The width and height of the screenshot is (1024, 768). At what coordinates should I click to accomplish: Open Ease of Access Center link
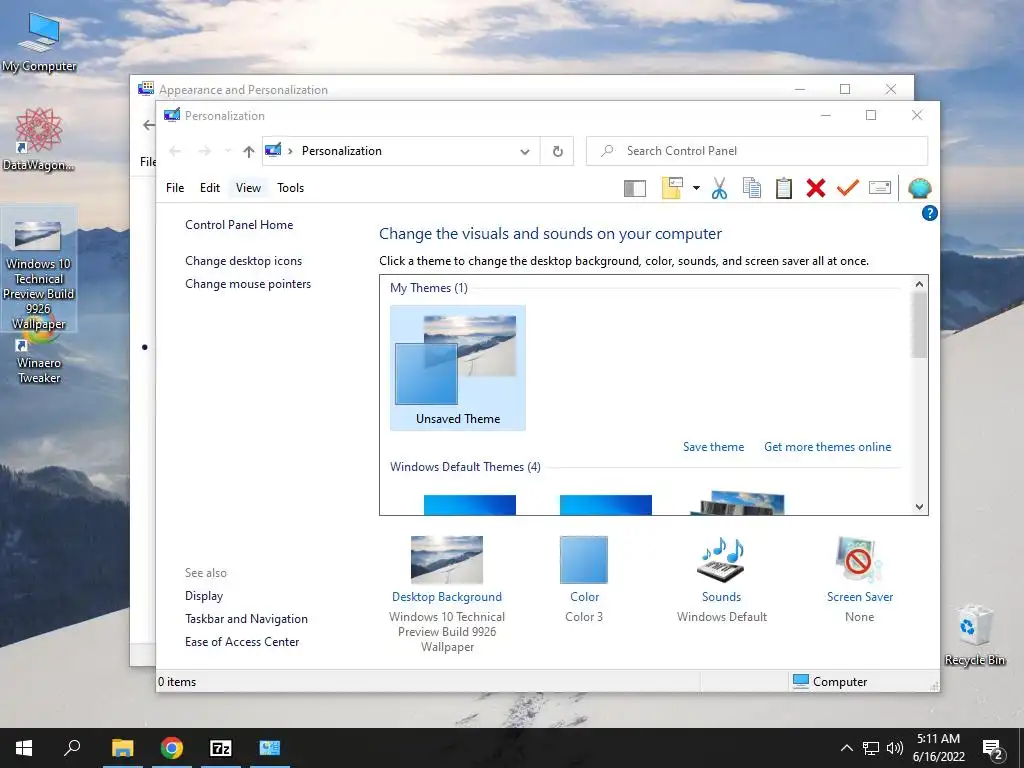(242, 642)
